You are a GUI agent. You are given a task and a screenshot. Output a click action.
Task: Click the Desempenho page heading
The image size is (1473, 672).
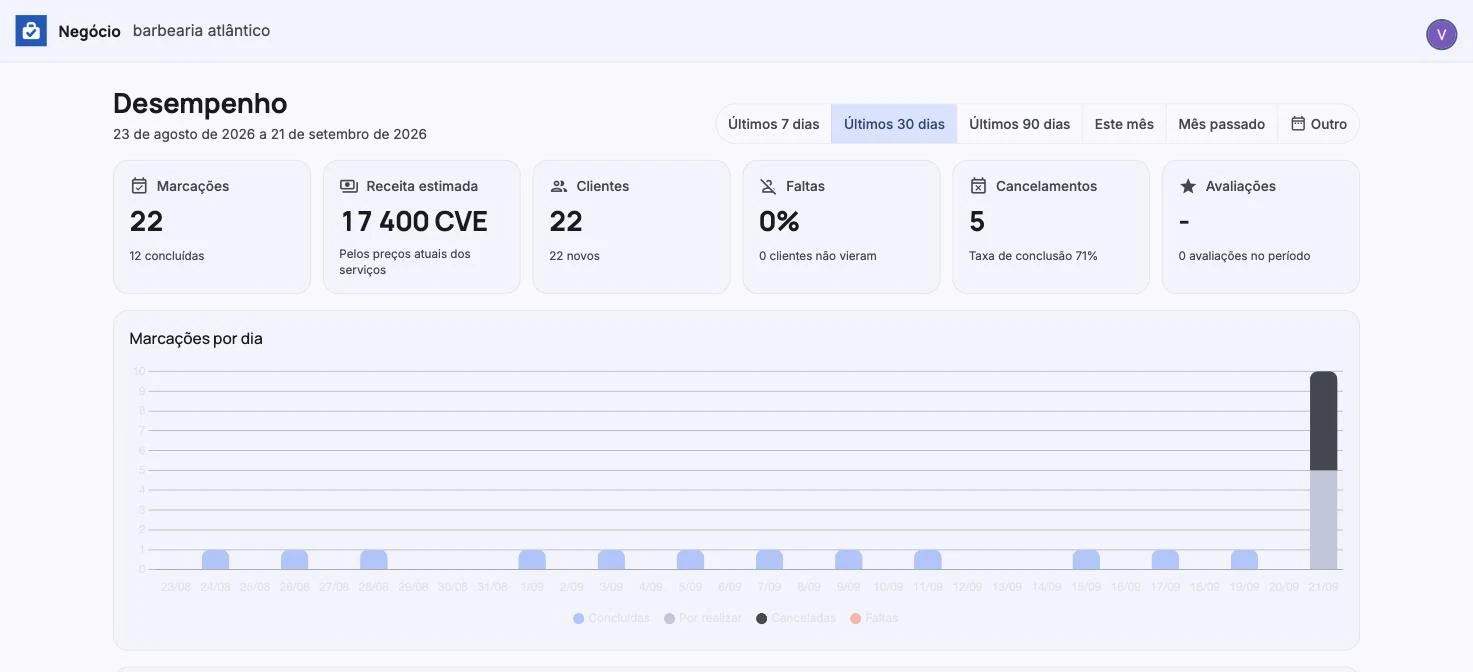pos(200,103)
